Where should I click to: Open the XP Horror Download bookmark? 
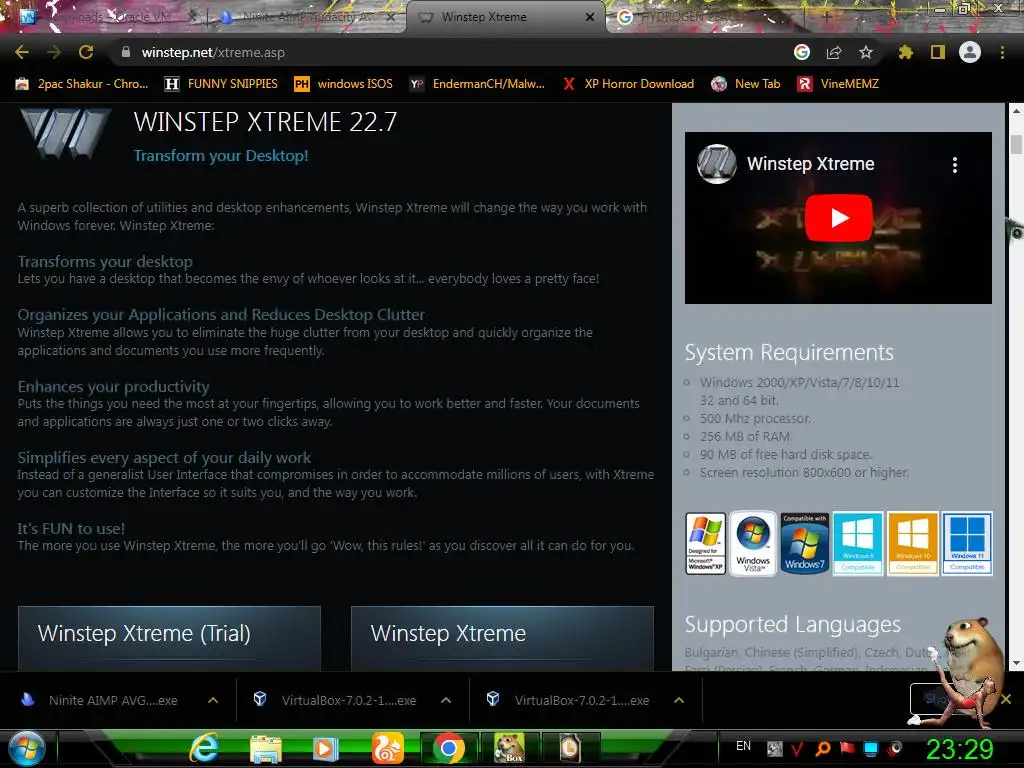pyautogui.click(x=628, y=84)
